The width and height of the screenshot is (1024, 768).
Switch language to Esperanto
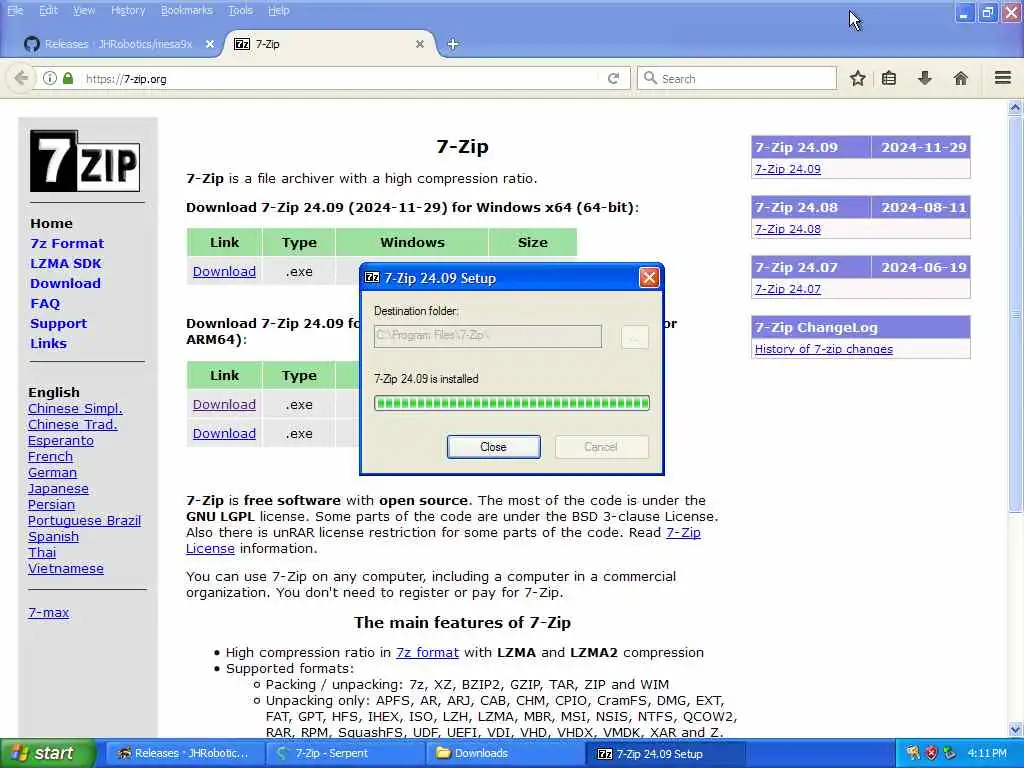click(x=61, y=441)
